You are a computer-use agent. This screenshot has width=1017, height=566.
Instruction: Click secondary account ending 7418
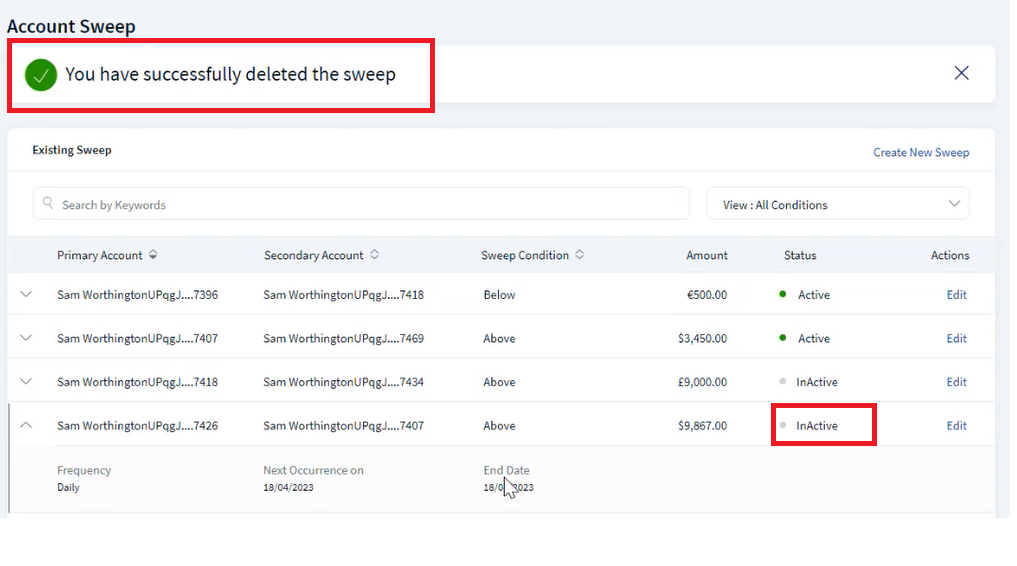344,295
